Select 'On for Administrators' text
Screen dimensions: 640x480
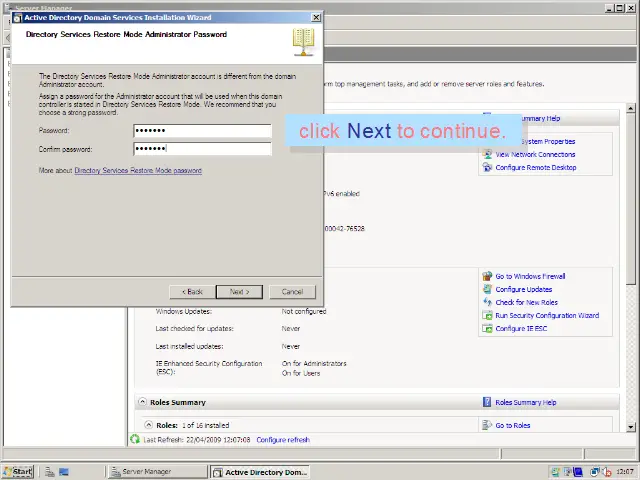click(x=314, y=363)
